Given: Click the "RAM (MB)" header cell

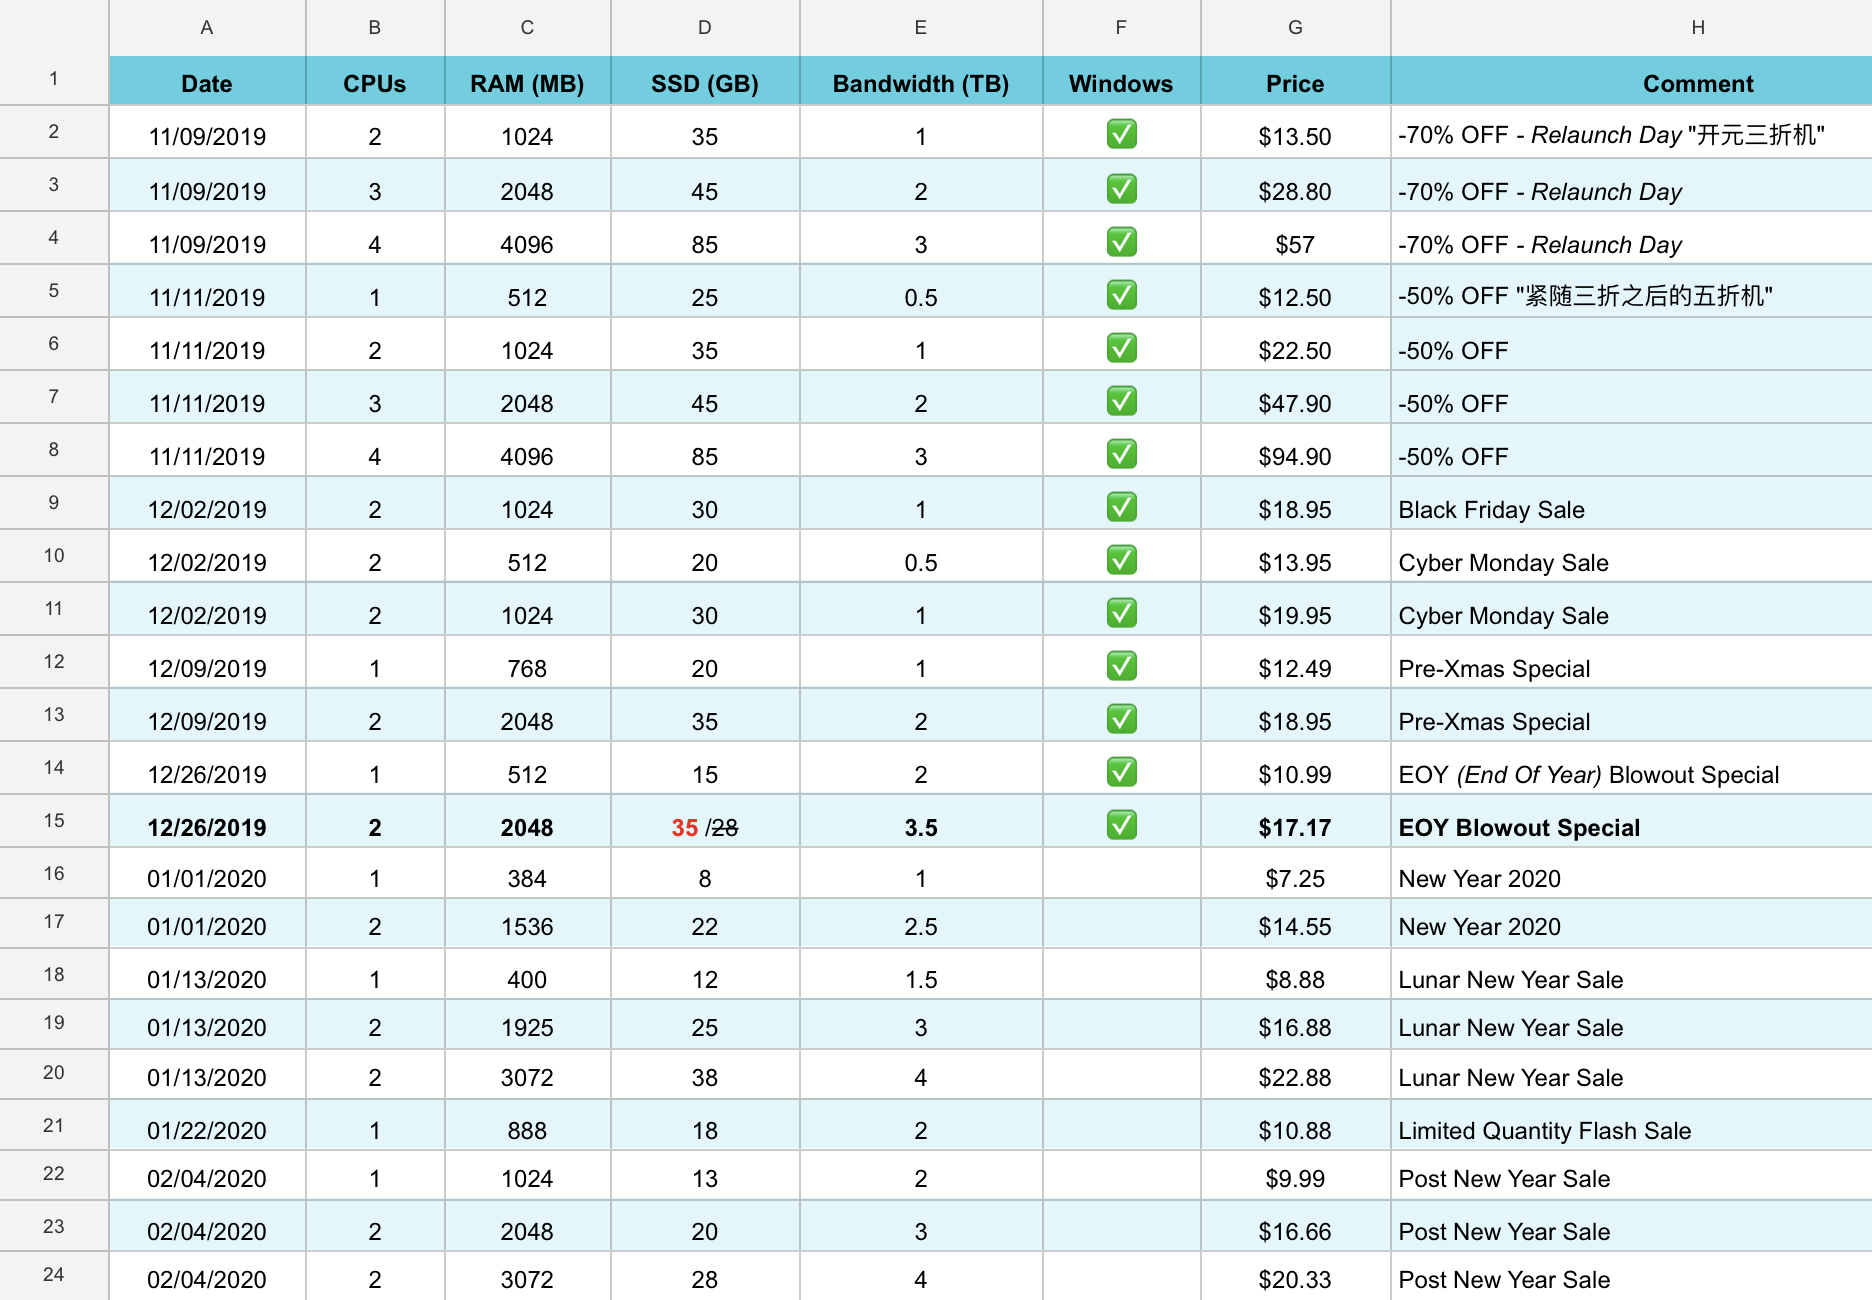Looking at the screenshot, I should click(x=527, y=81).
